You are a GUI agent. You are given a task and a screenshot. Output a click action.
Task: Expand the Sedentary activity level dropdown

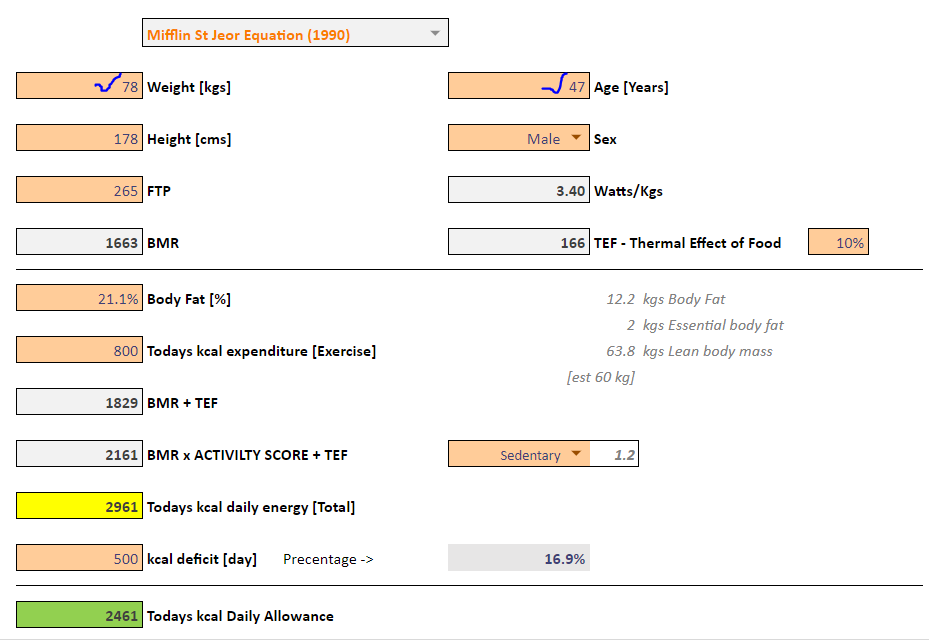point(576,455)
